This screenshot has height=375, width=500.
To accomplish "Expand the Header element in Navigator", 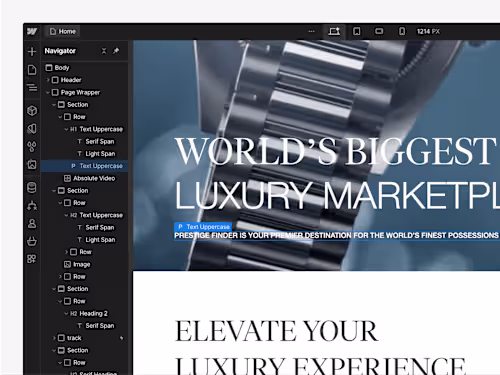I will (48, 80).
